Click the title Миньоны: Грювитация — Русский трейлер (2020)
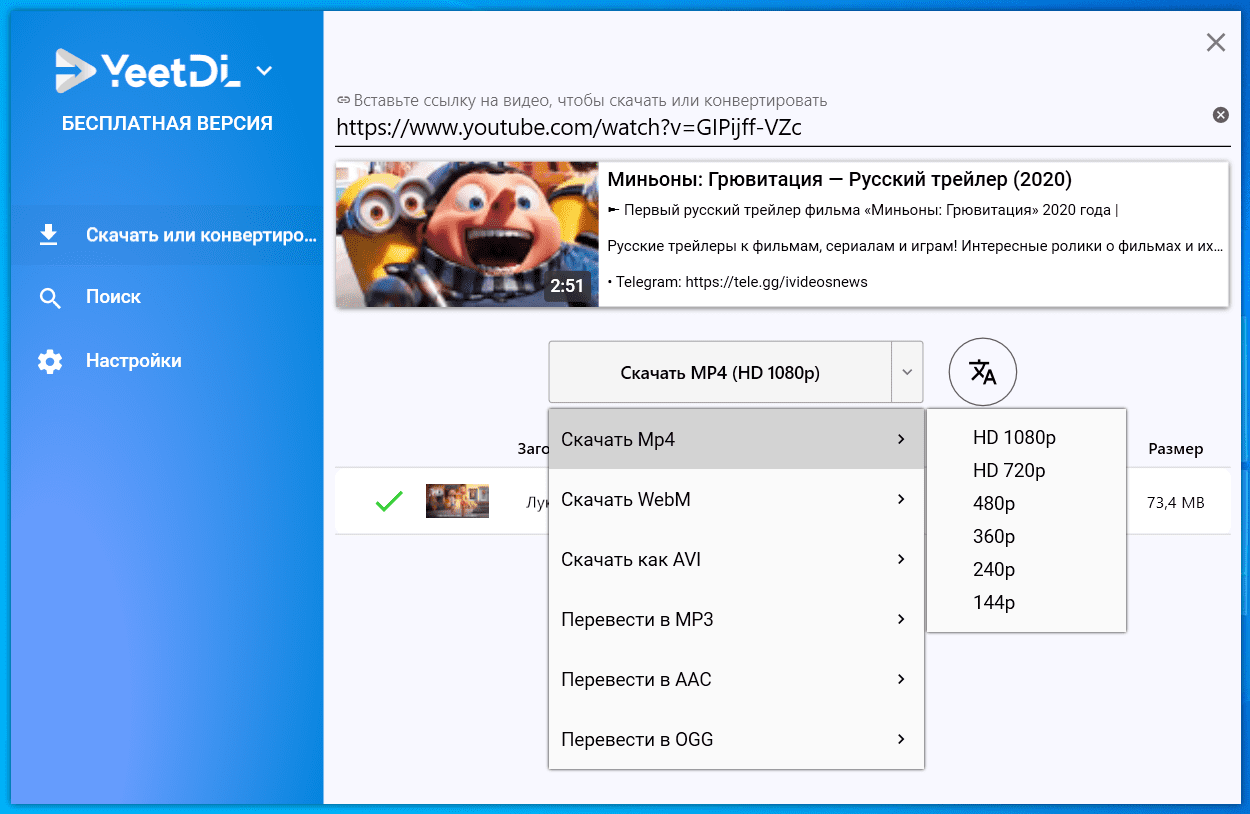 pyautogui.click(x=839, y=180)
